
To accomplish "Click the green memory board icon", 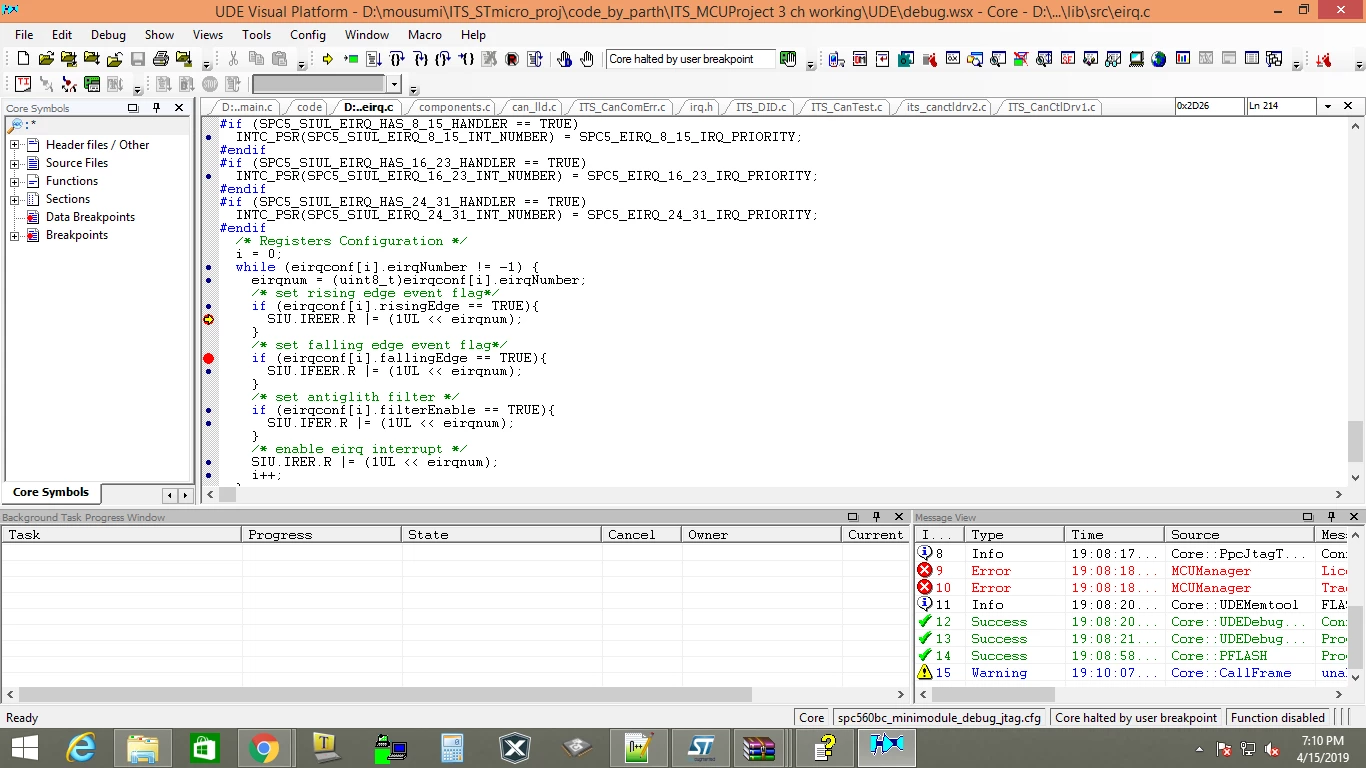I will pyautogui.click(x=92, y=84).
